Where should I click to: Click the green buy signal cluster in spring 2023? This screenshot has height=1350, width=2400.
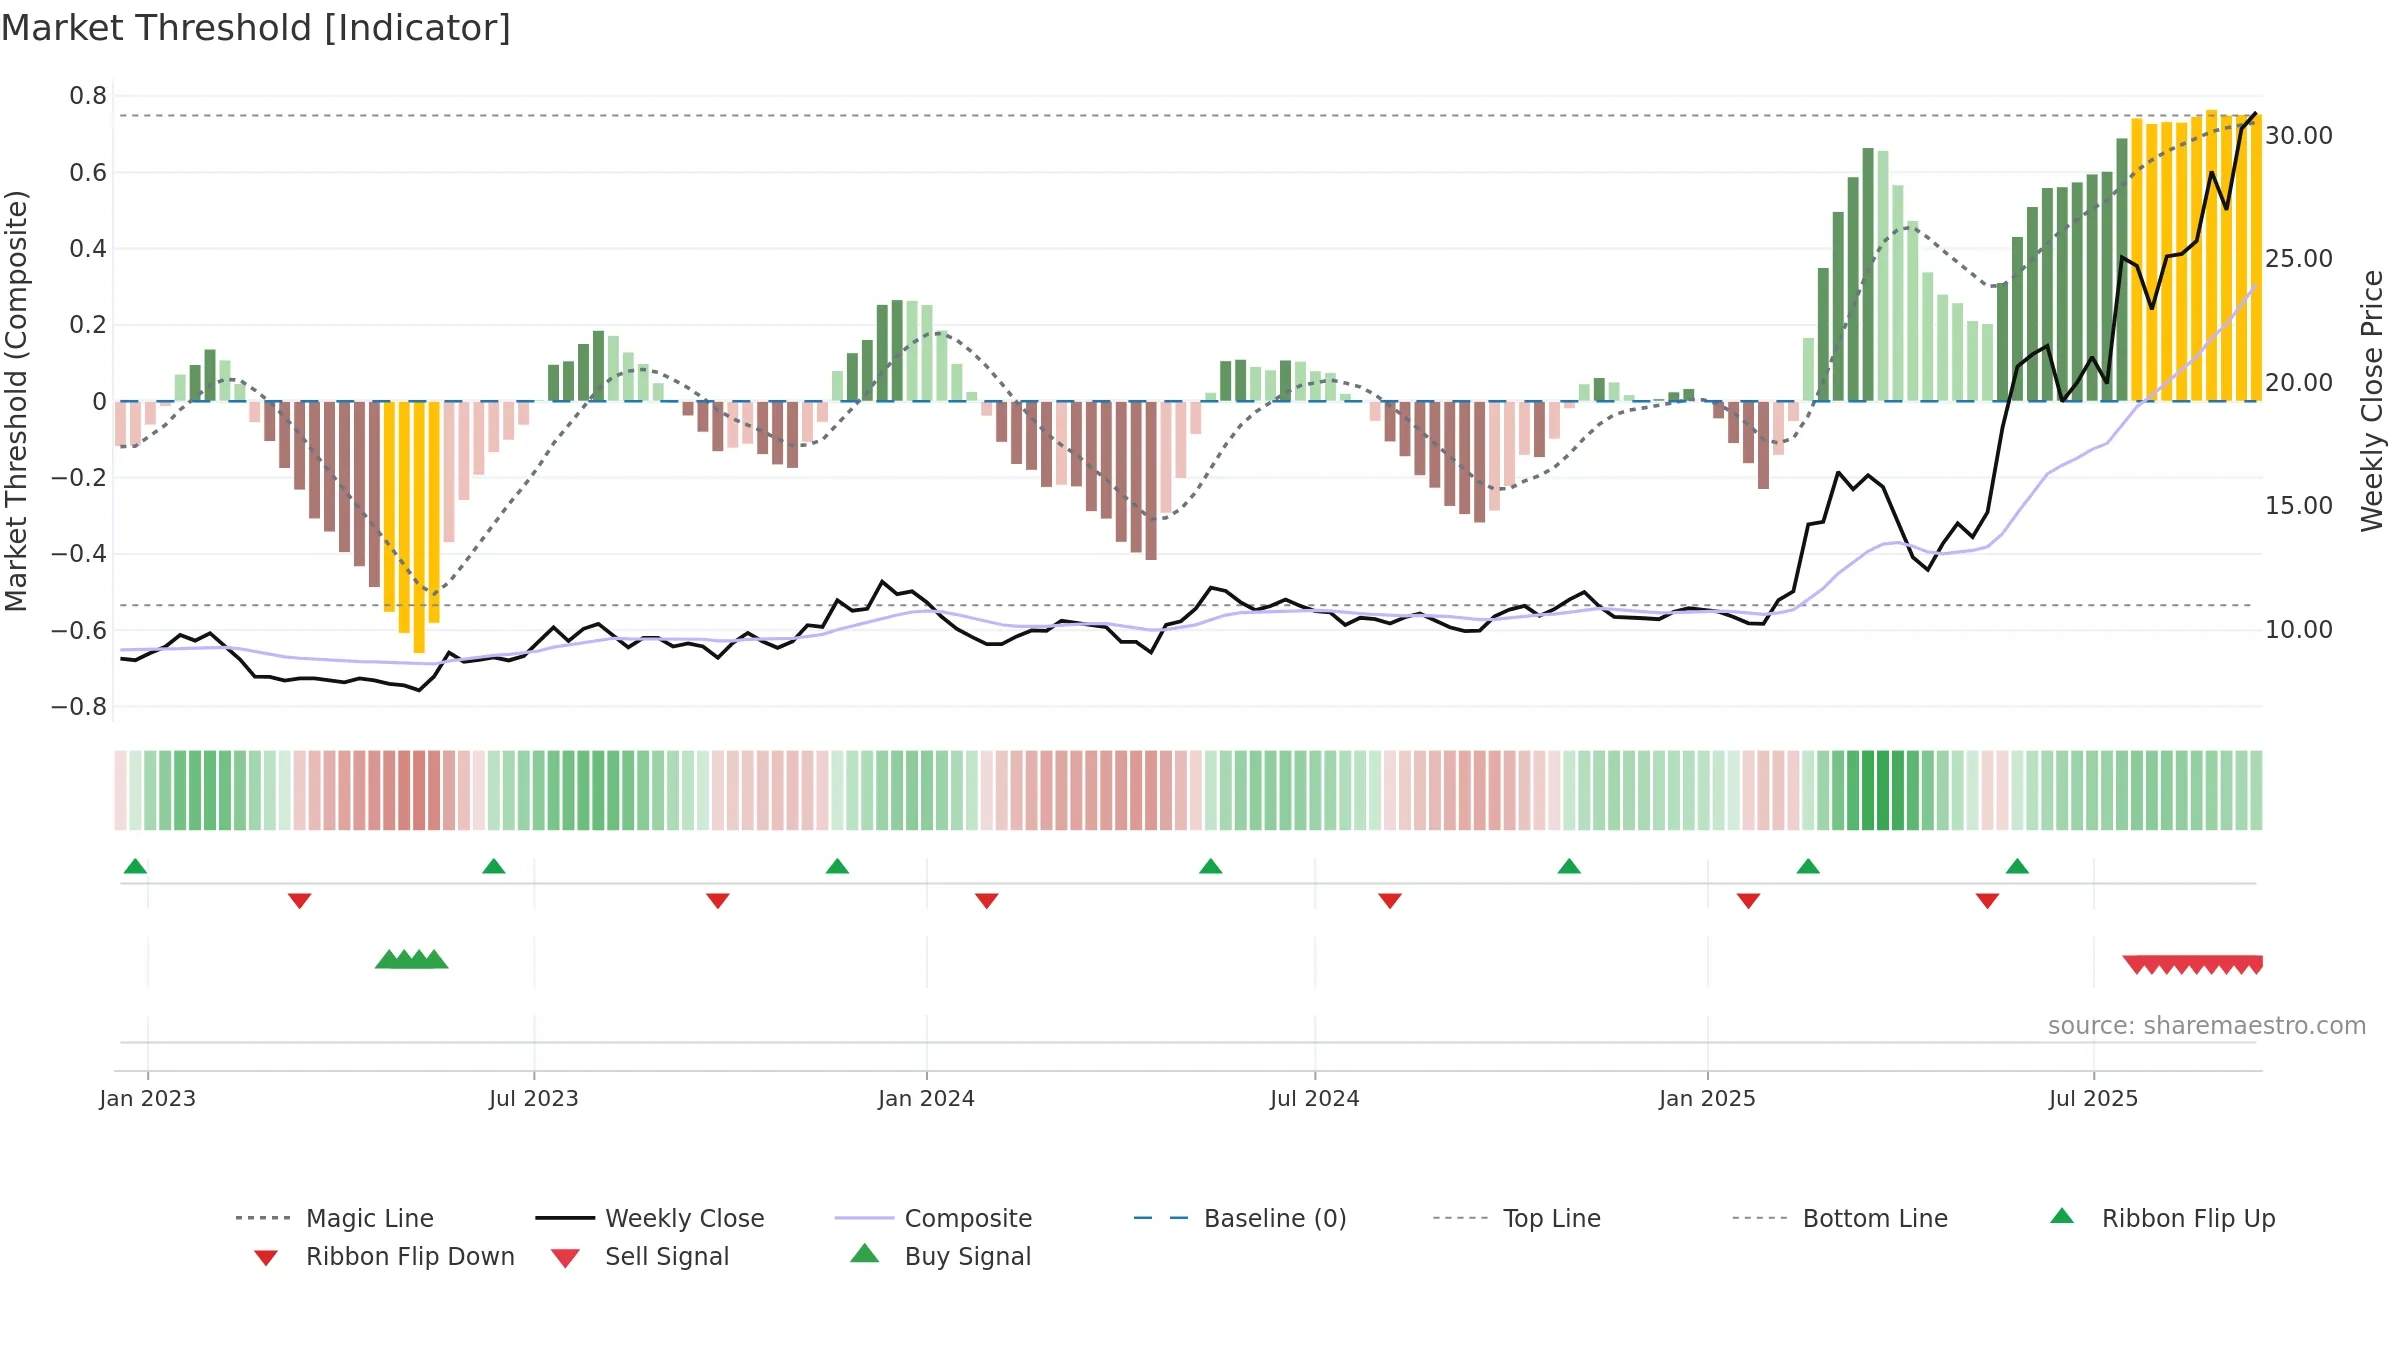point(411,959)
